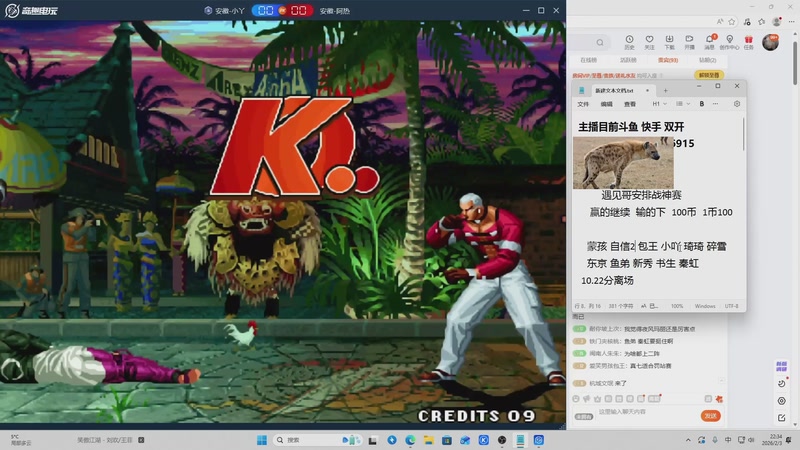Click the crown icon in chat toolbar
Viewport: 800px width, 450px height.
point(597,398)
